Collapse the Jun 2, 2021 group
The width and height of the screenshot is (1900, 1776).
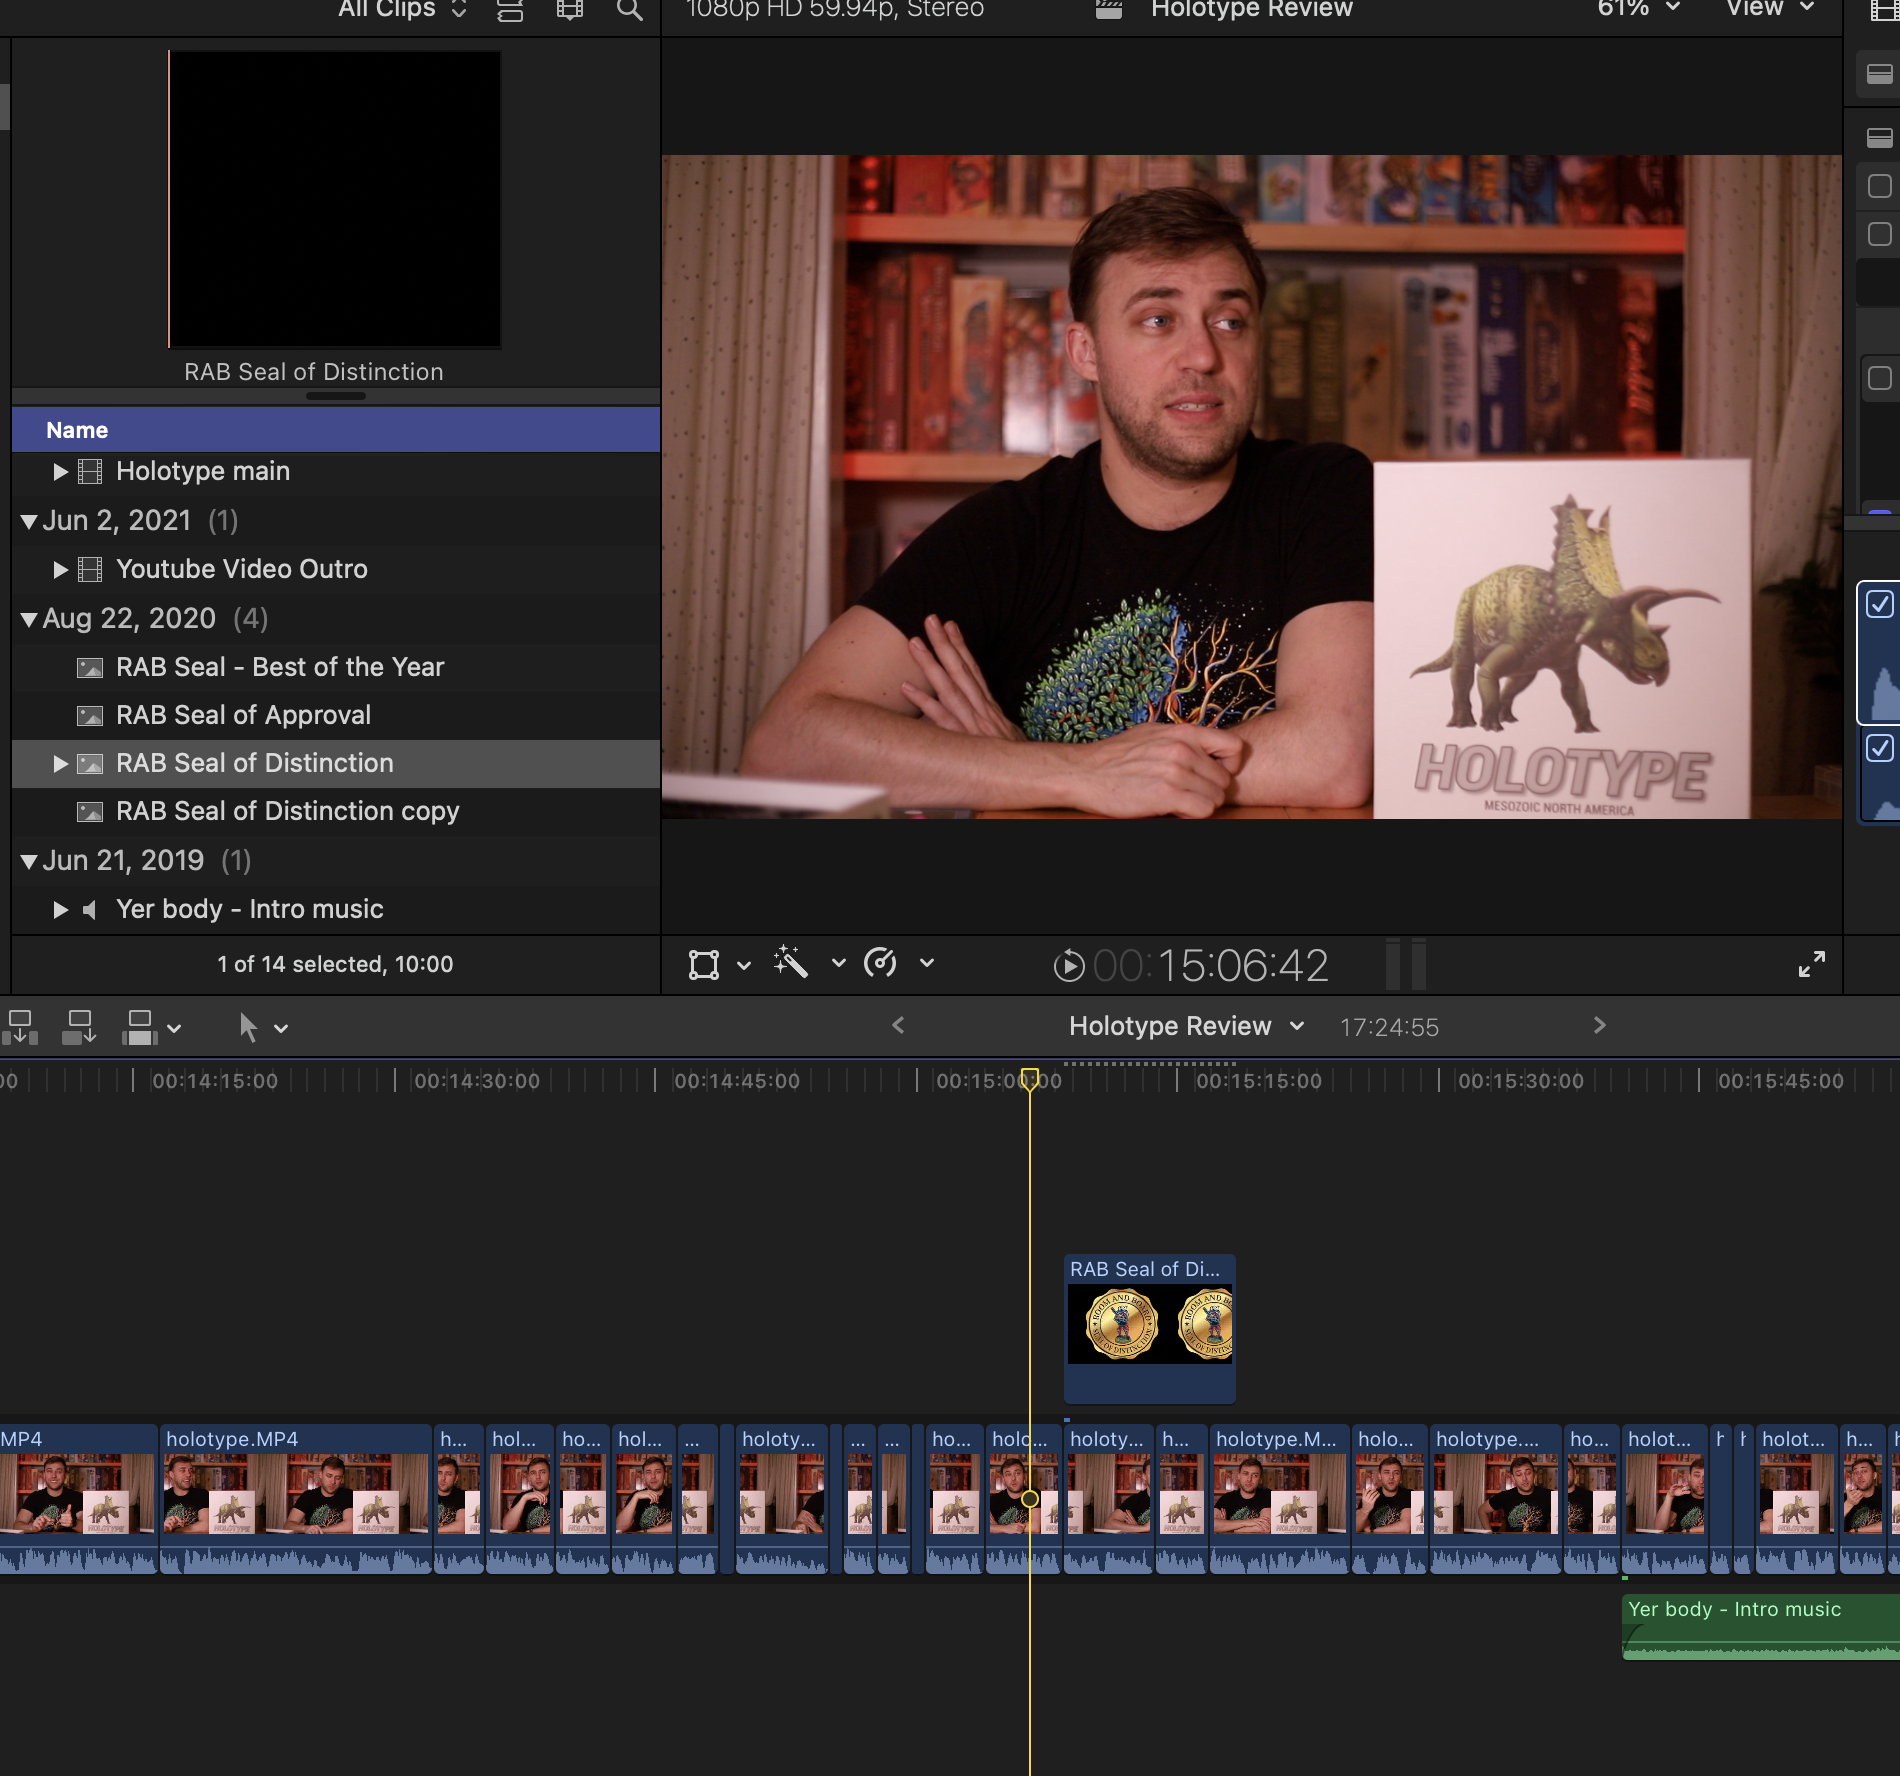[x=29, y=521]
